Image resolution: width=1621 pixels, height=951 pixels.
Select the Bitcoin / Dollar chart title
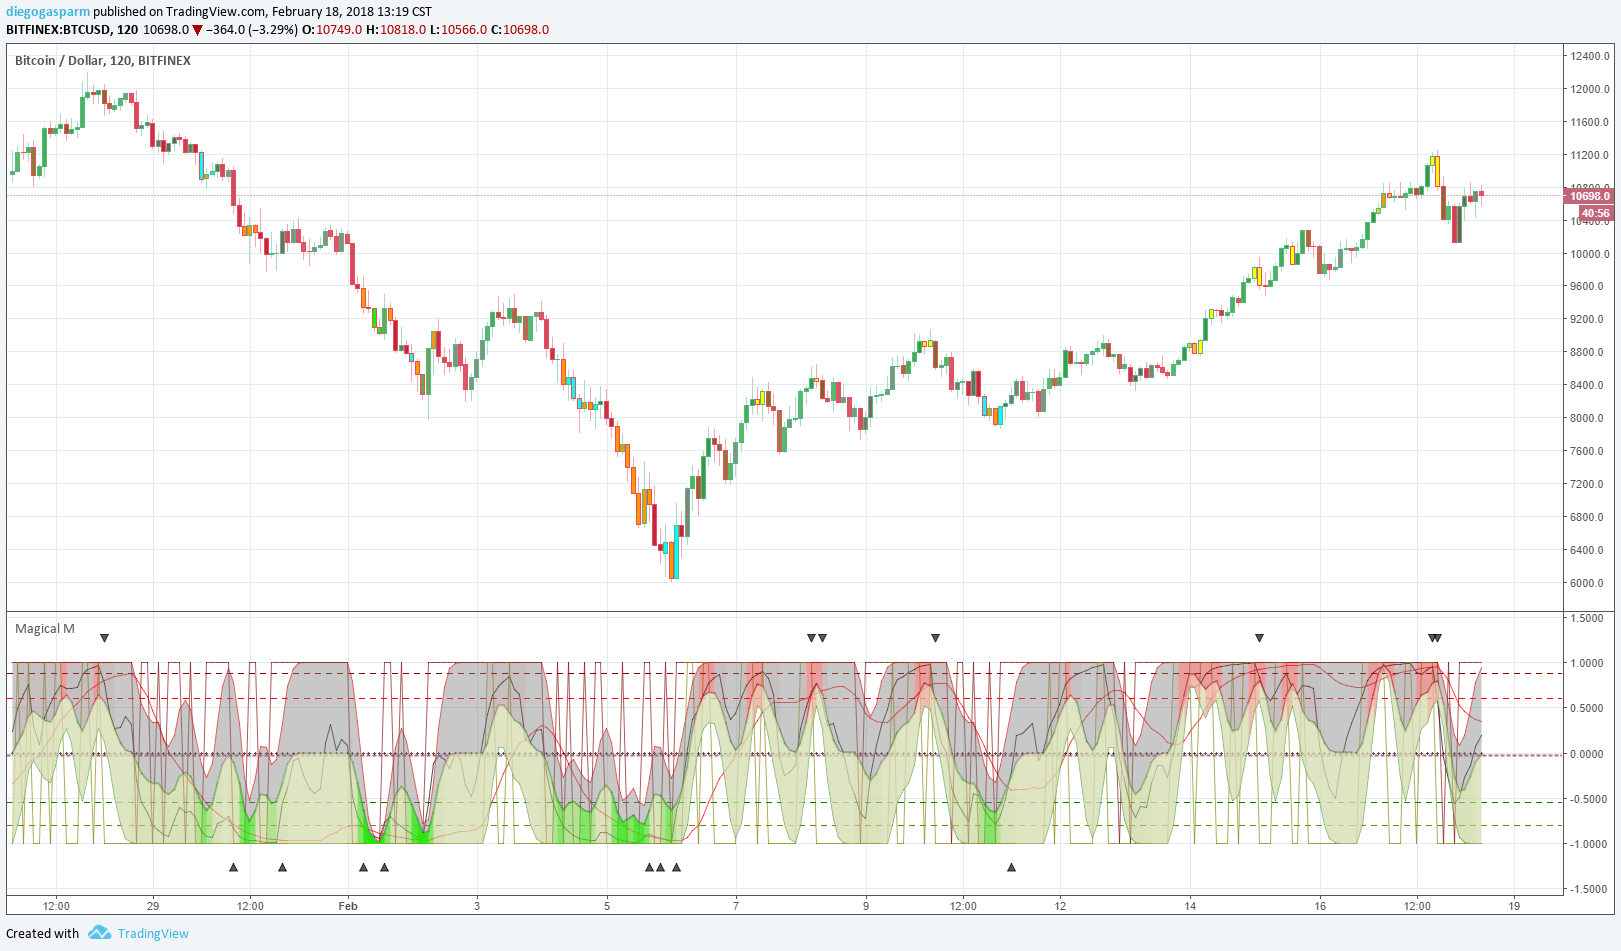click(x=103, y=60)
